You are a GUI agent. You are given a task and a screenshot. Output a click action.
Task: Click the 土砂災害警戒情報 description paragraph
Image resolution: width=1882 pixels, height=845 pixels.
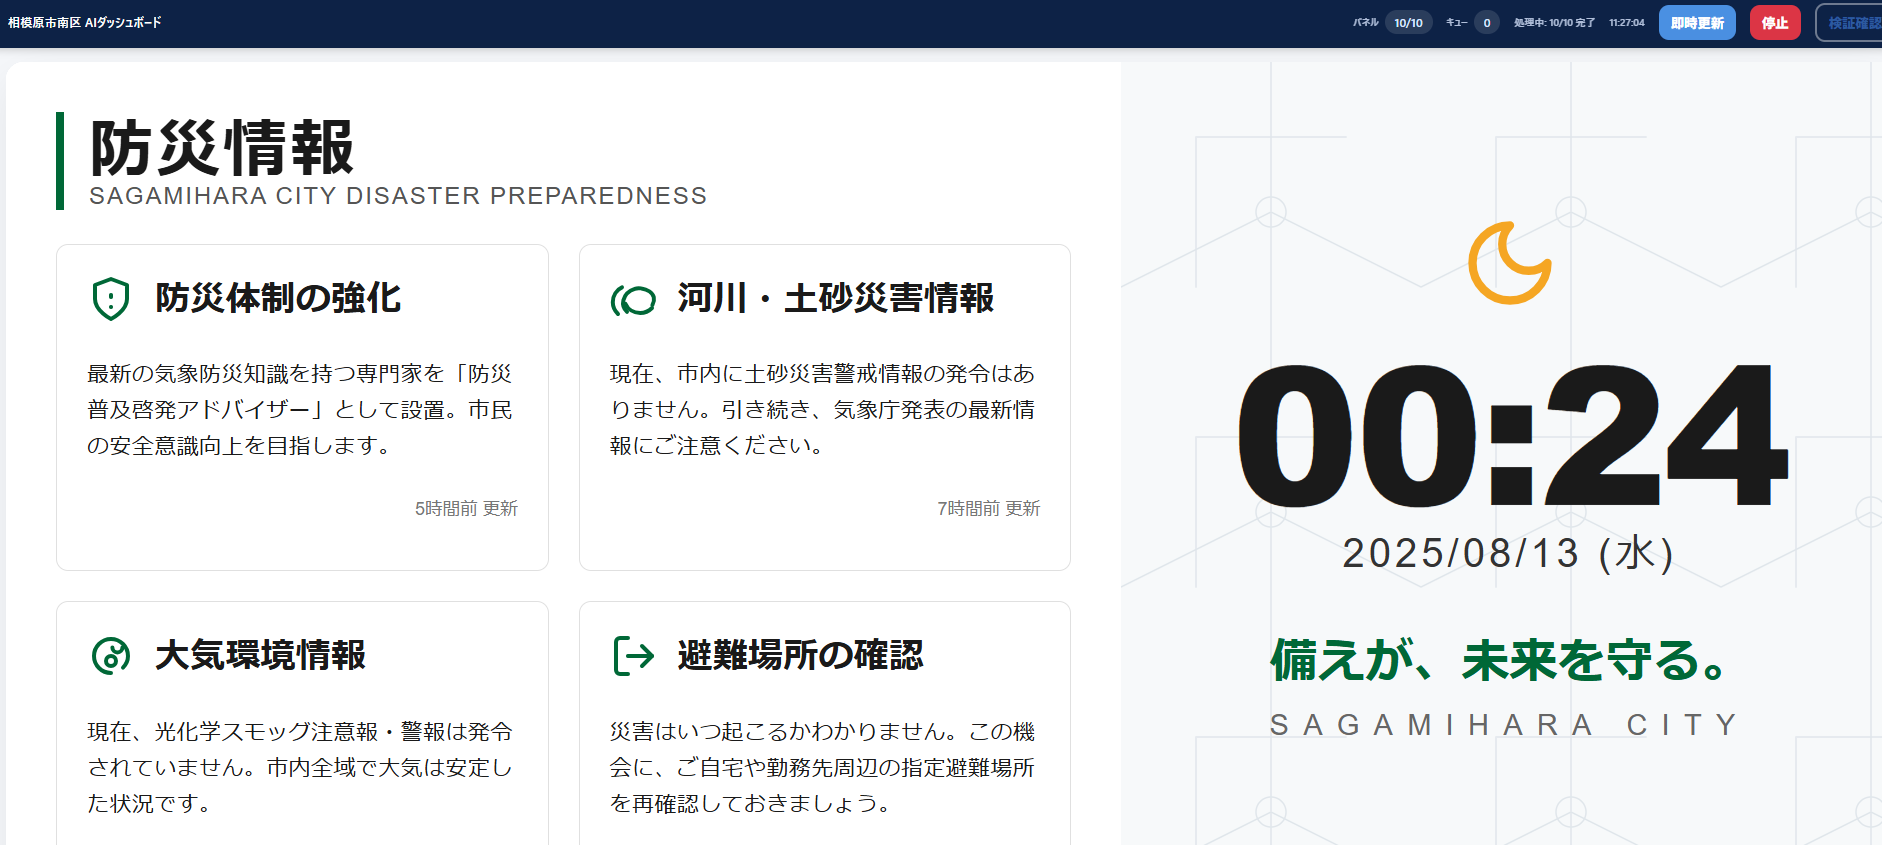click(823, 410)
